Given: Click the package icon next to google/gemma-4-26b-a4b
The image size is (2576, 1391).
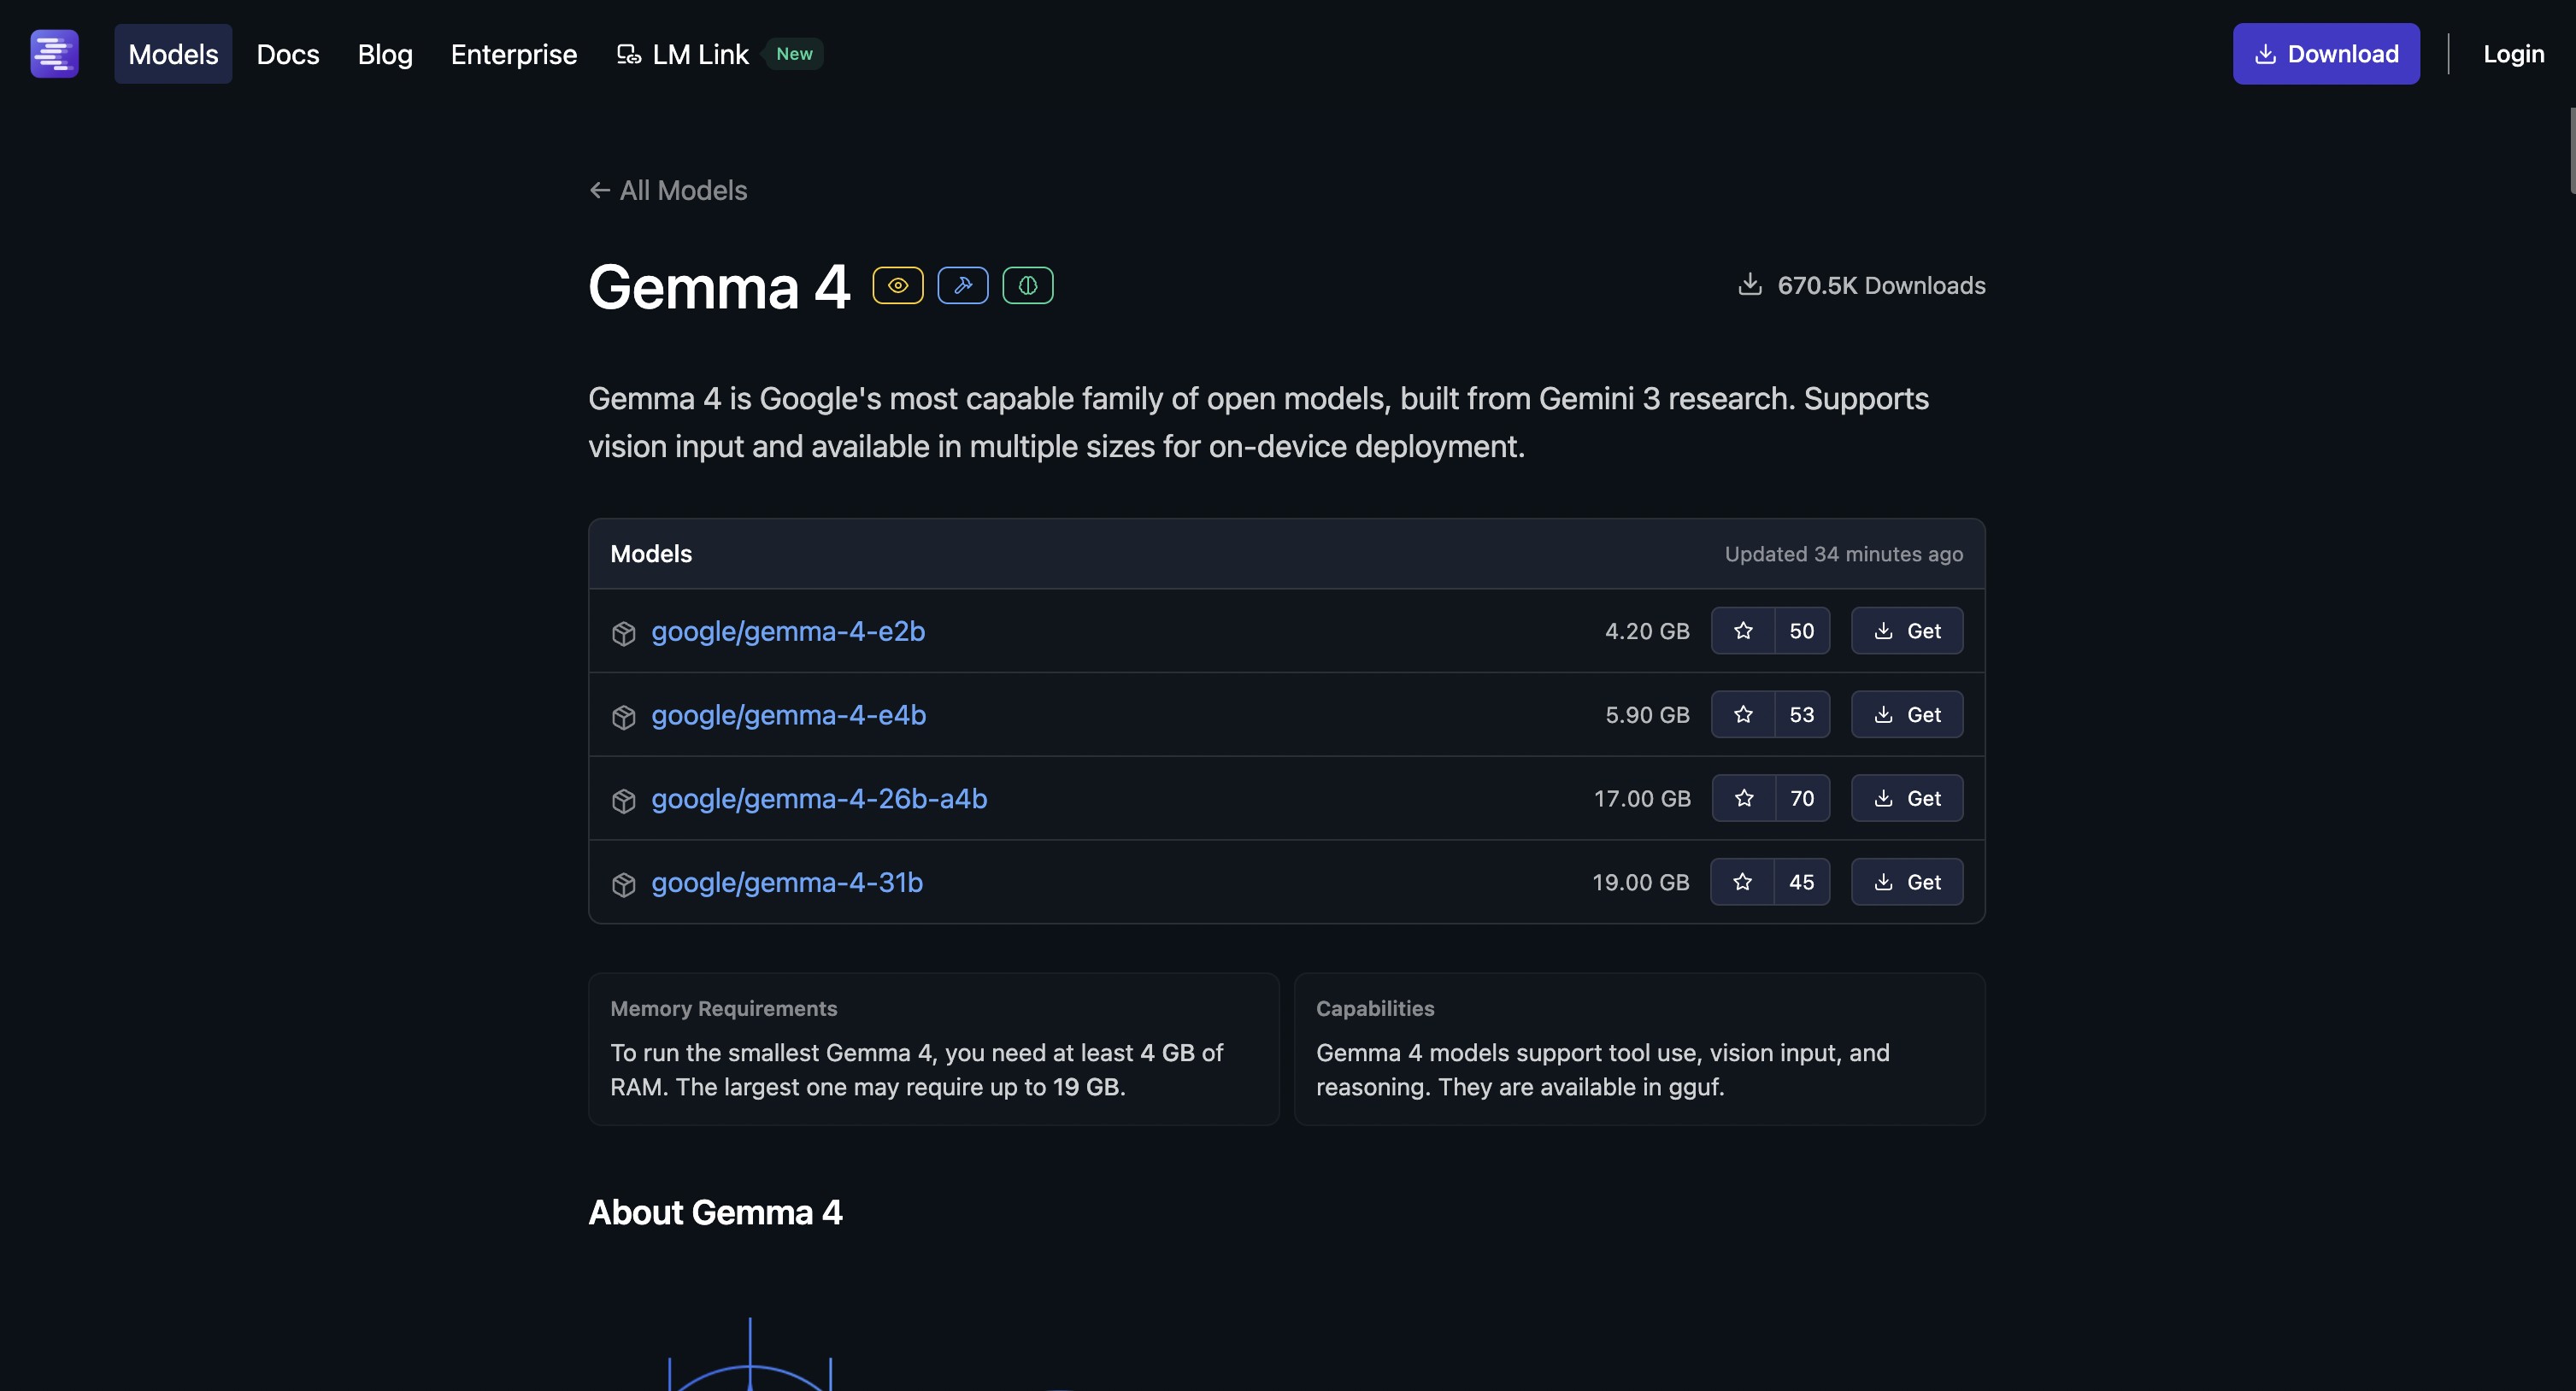Looking at the screenshot, I should point(622,799).
